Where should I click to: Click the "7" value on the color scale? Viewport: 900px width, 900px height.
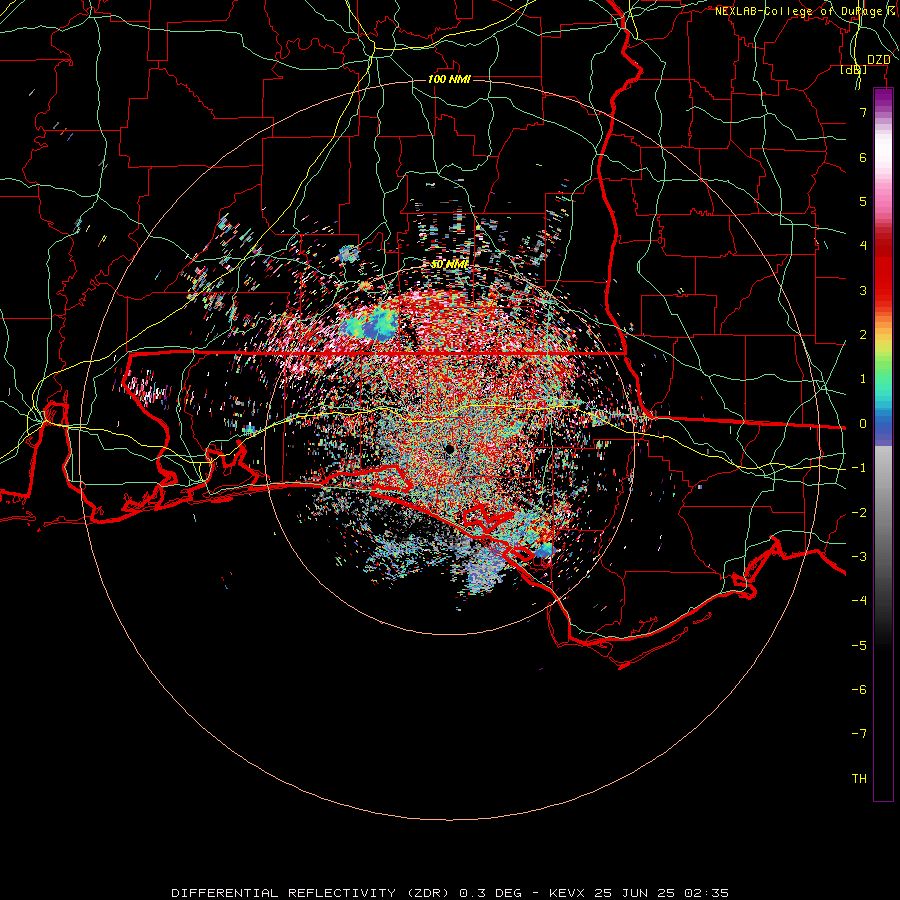coord(863,112)
